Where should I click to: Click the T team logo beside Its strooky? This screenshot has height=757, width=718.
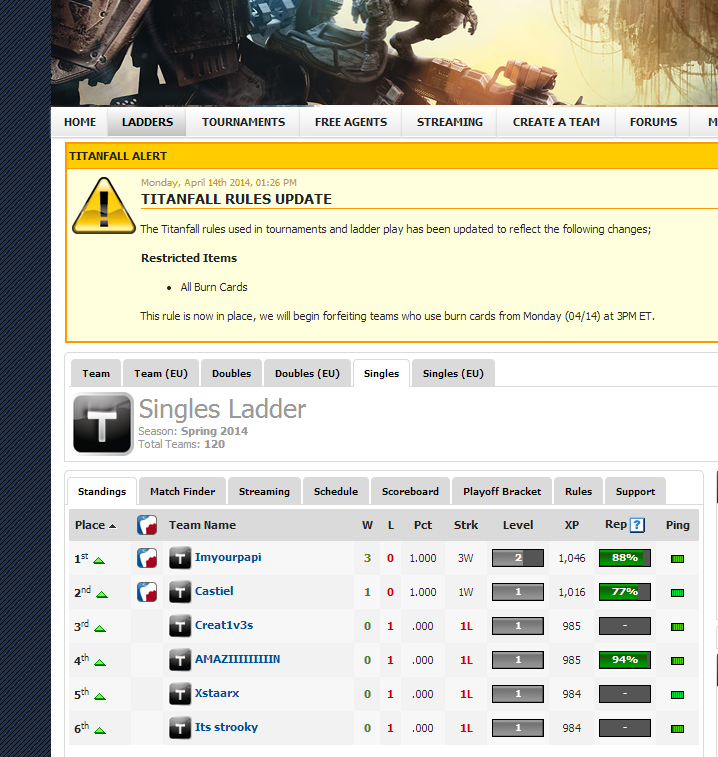[180, 728]
